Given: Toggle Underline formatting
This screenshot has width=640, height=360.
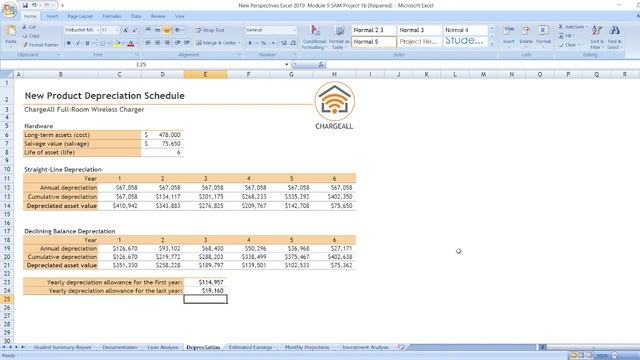Looking at the screenshot, I should [87, 43].
